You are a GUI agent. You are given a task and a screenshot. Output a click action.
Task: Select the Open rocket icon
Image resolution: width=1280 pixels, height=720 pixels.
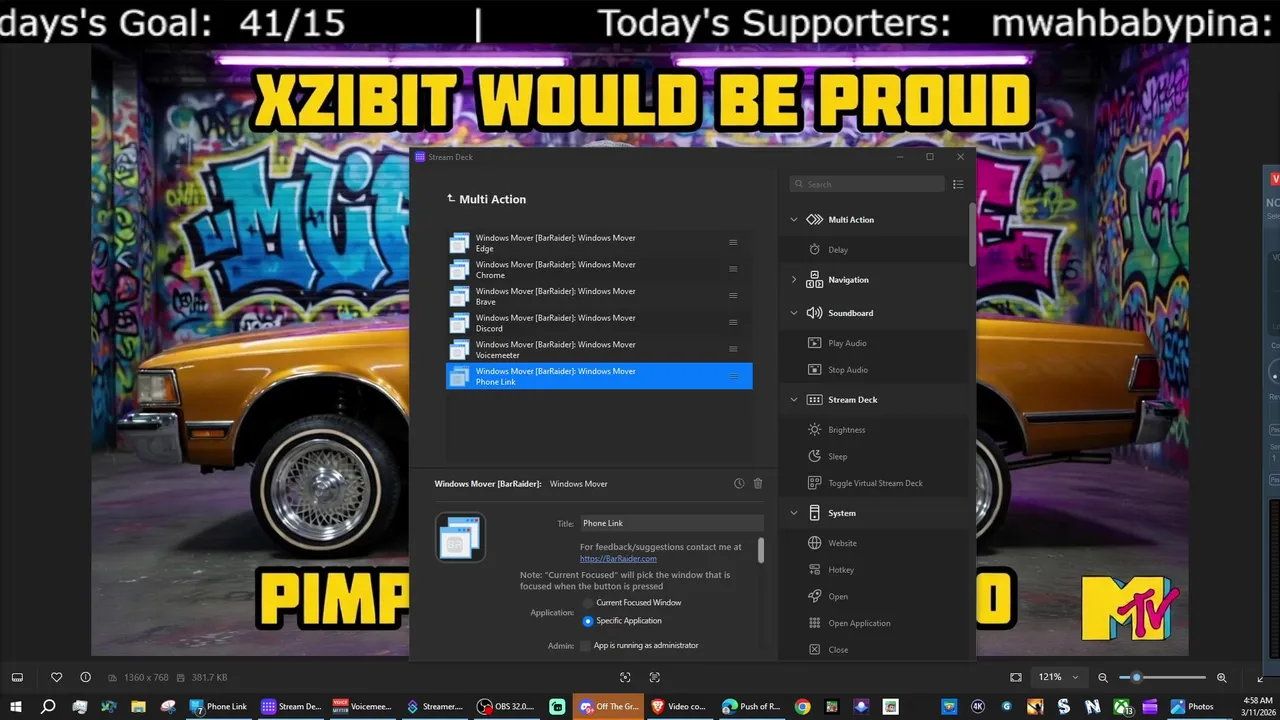[815, 597]
